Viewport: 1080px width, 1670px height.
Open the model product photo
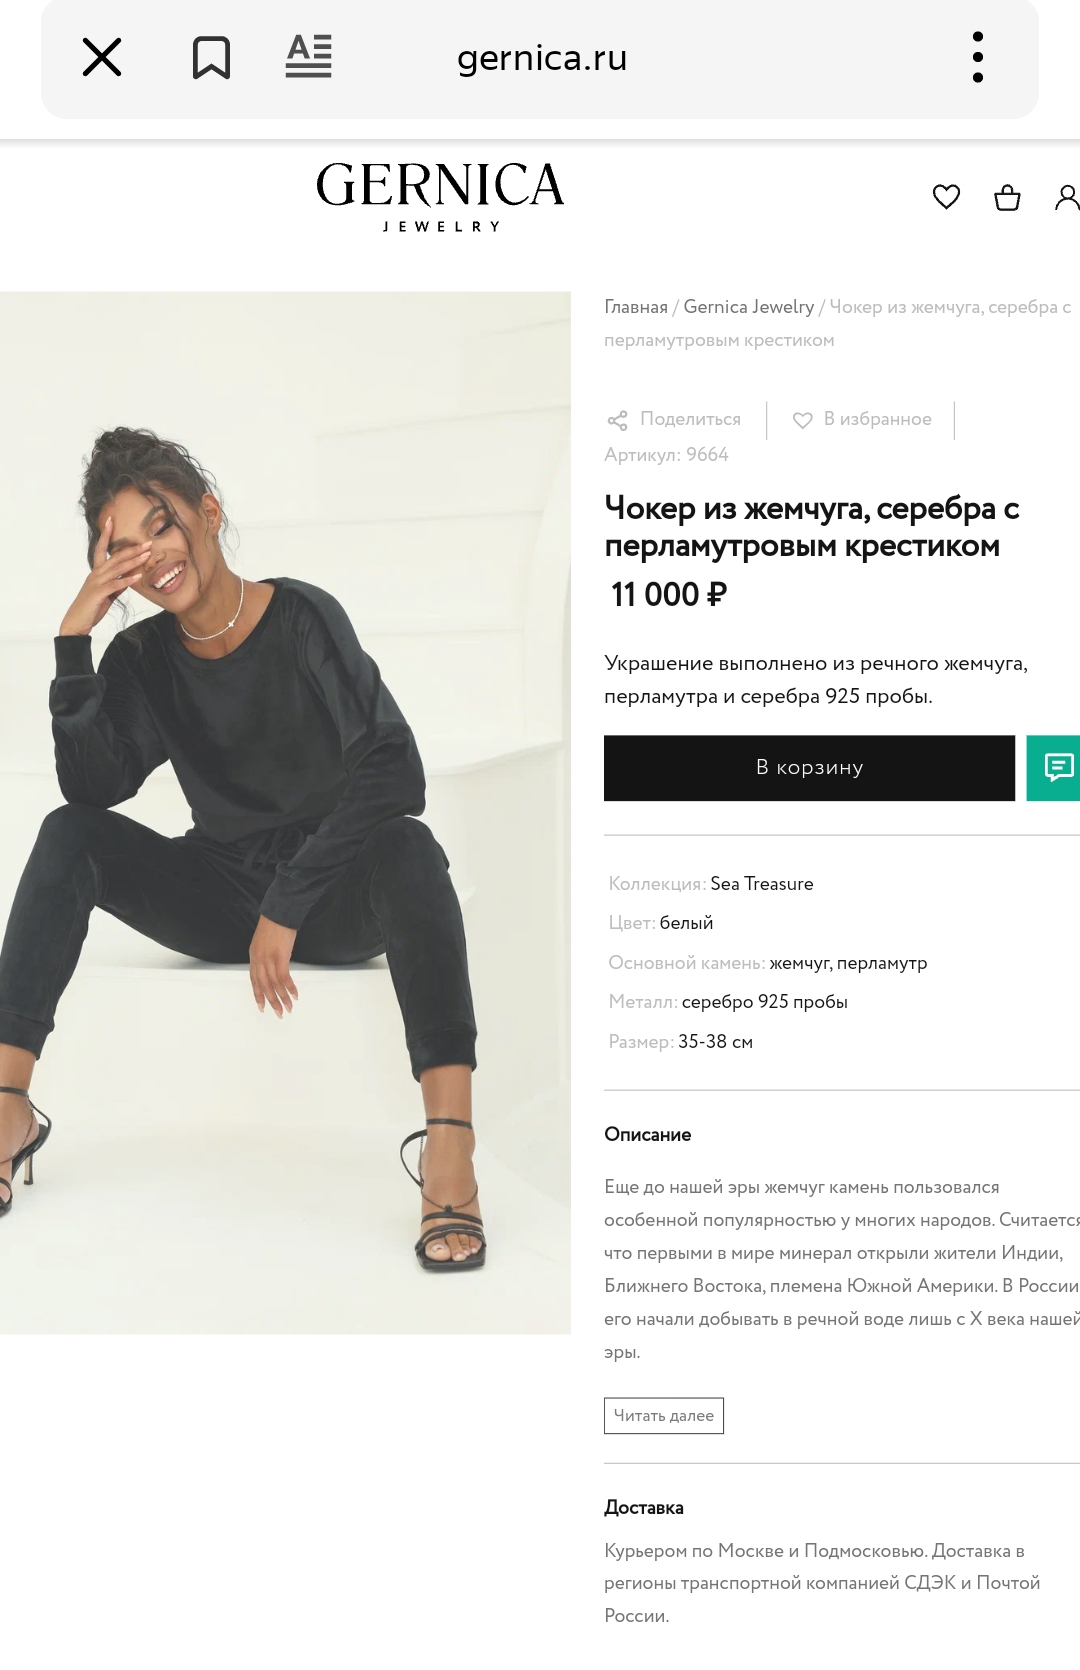pyautogui.click(x=285, y=813)
